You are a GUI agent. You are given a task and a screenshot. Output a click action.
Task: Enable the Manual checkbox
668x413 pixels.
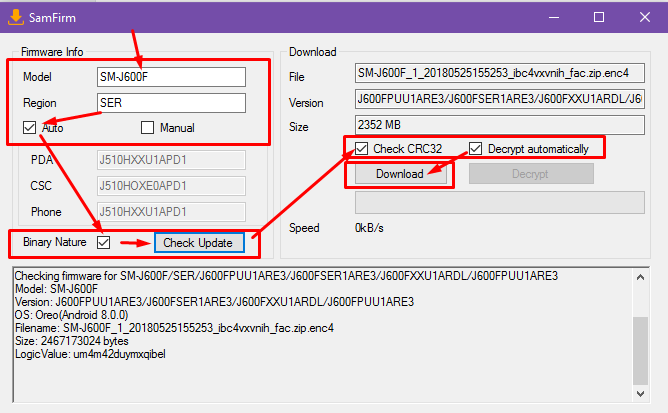tap(147, 127)
